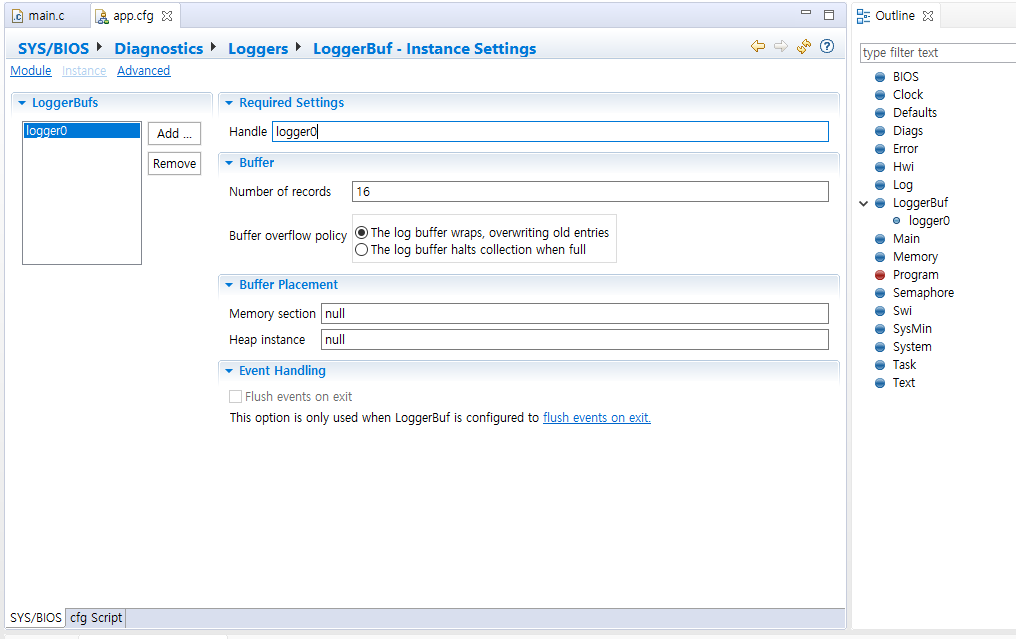Close the app.cfg editor tab
Image resolution: width=1016 pixels, height=639 pixels.
pos(167,16)
